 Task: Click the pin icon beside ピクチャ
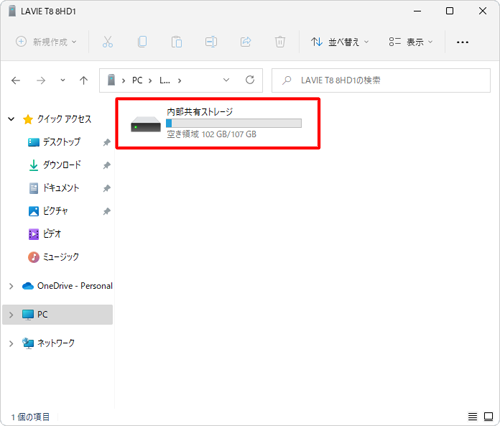click(106, 211)
